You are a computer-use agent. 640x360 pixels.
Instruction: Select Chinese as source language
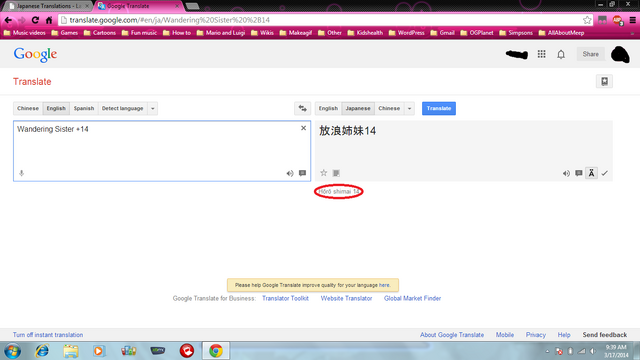tap(28, 109)
